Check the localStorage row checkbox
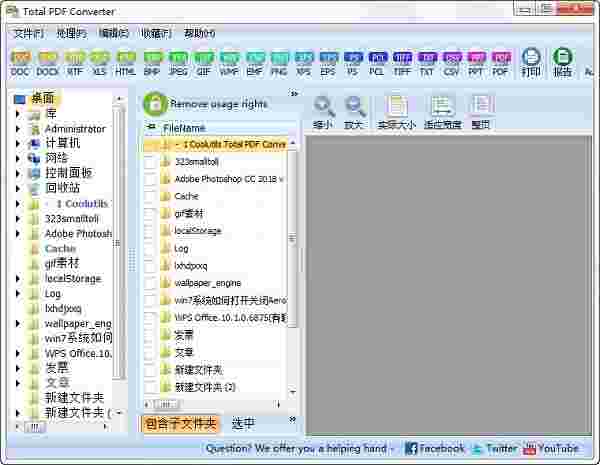This screenshot has height=465, width=600. [x=150, y=231]
